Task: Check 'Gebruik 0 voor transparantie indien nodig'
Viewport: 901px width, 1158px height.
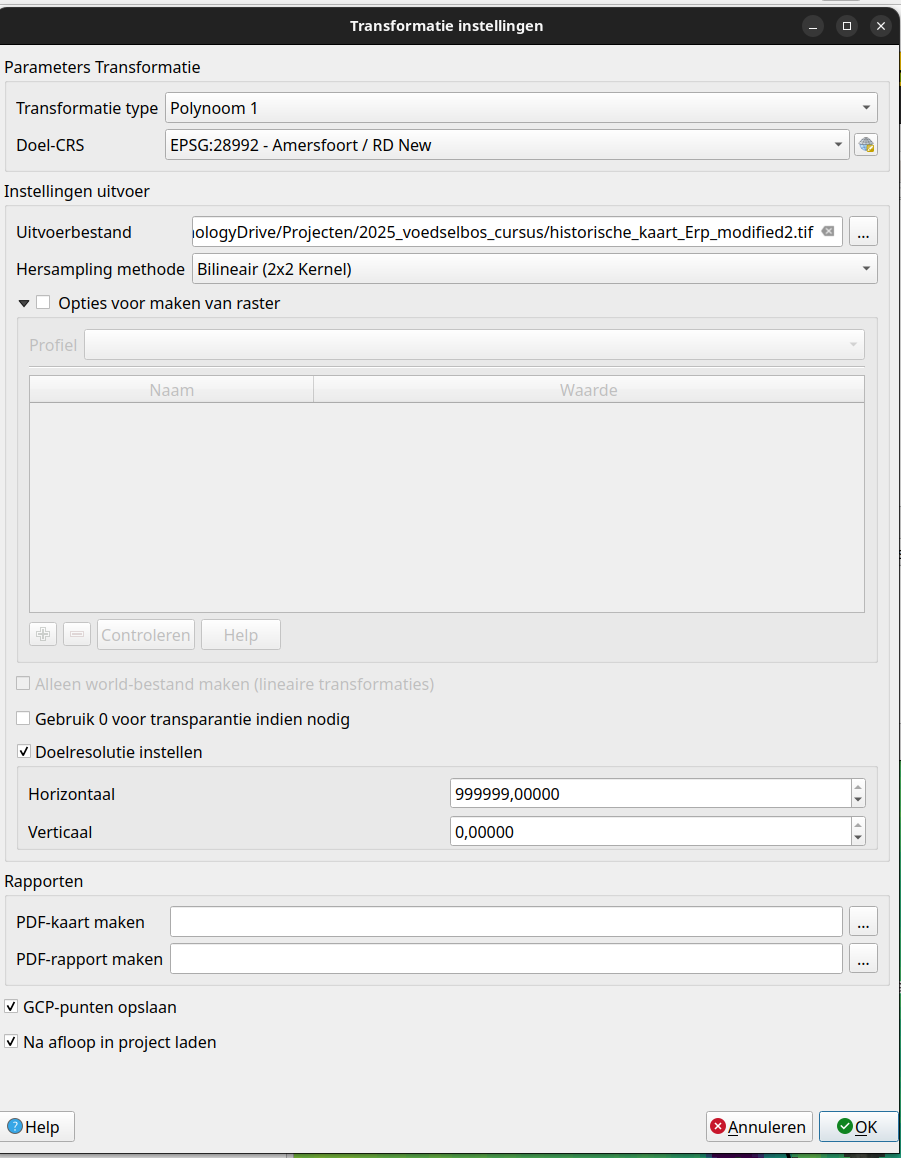Action: click(24, 719)
